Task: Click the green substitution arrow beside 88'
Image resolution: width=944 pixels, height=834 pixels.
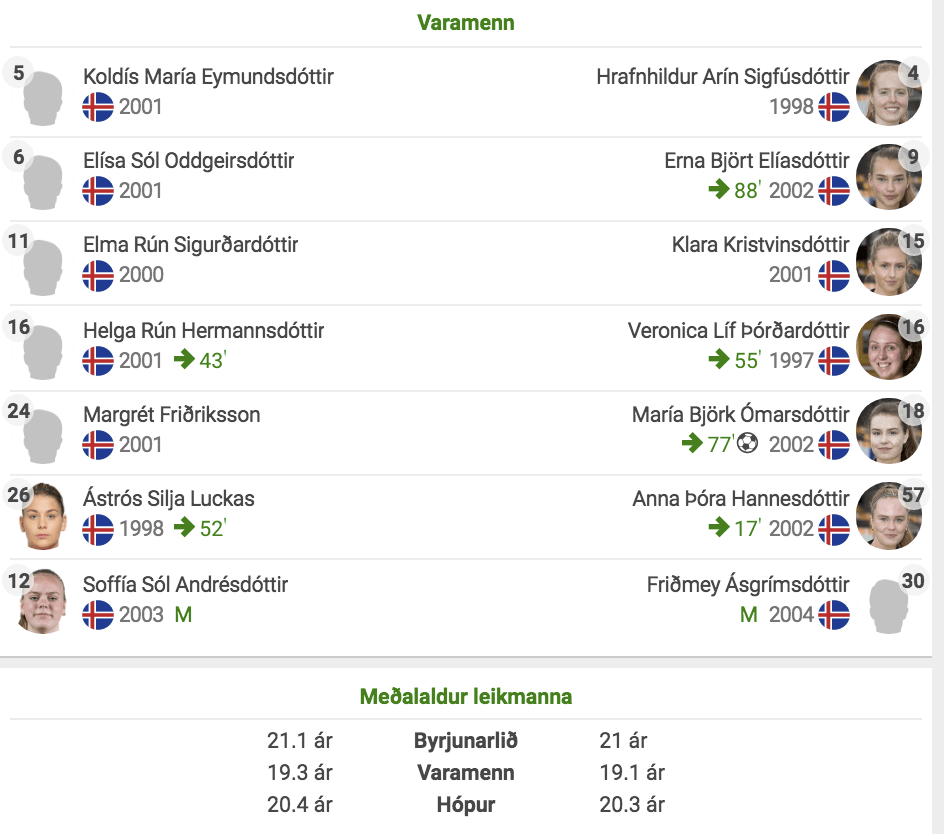Action: tap(719, 188)
